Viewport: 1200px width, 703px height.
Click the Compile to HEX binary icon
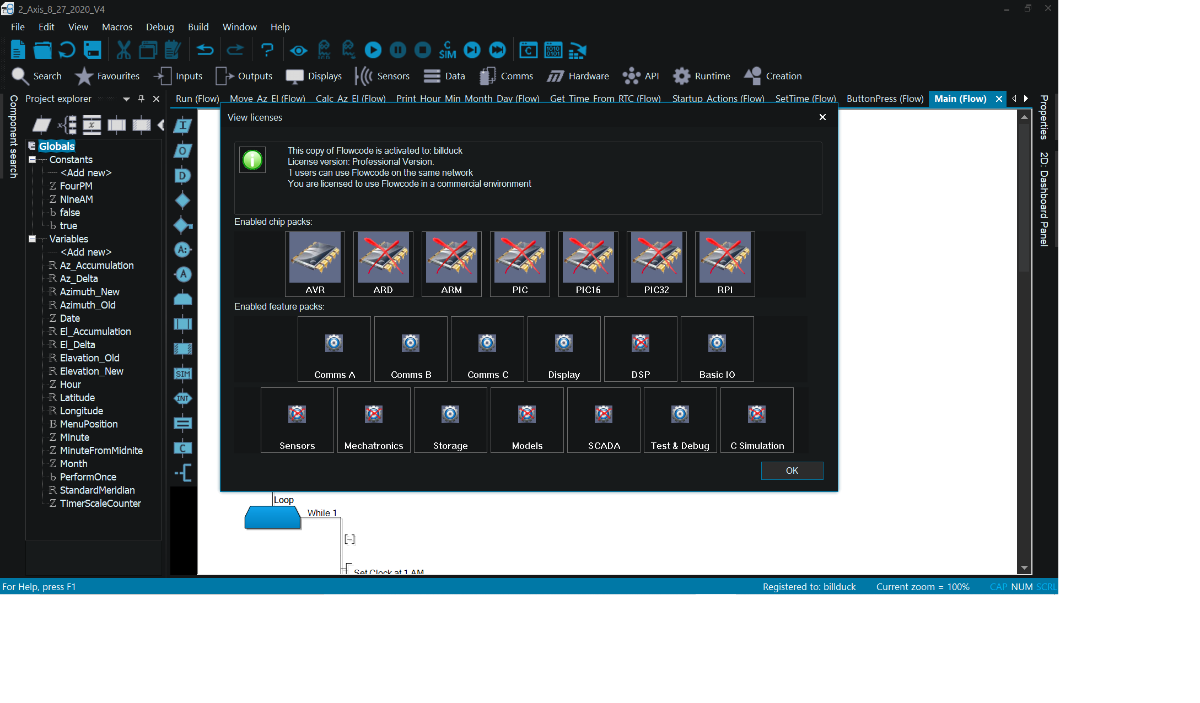(553, 50)
